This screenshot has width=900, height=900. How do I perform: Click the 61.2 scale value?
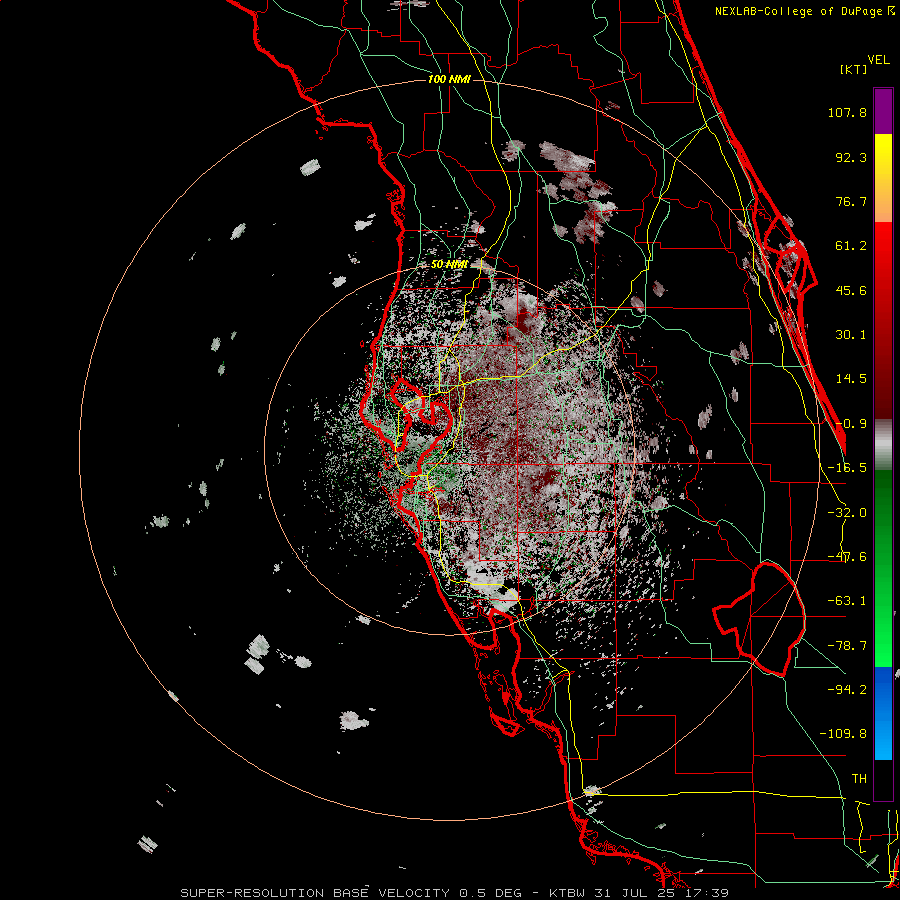click(x=851, y=246)
